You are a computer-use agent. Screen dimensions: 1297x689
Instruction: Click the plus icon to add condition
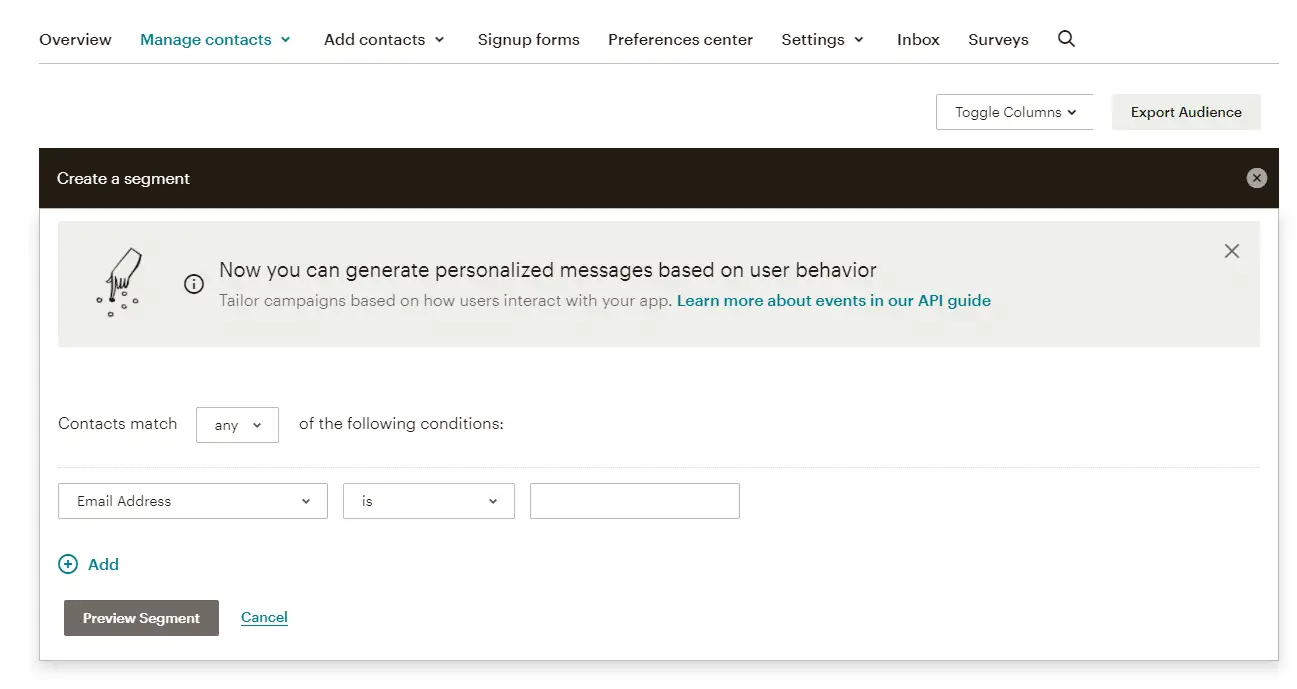[x=68, y=564]
